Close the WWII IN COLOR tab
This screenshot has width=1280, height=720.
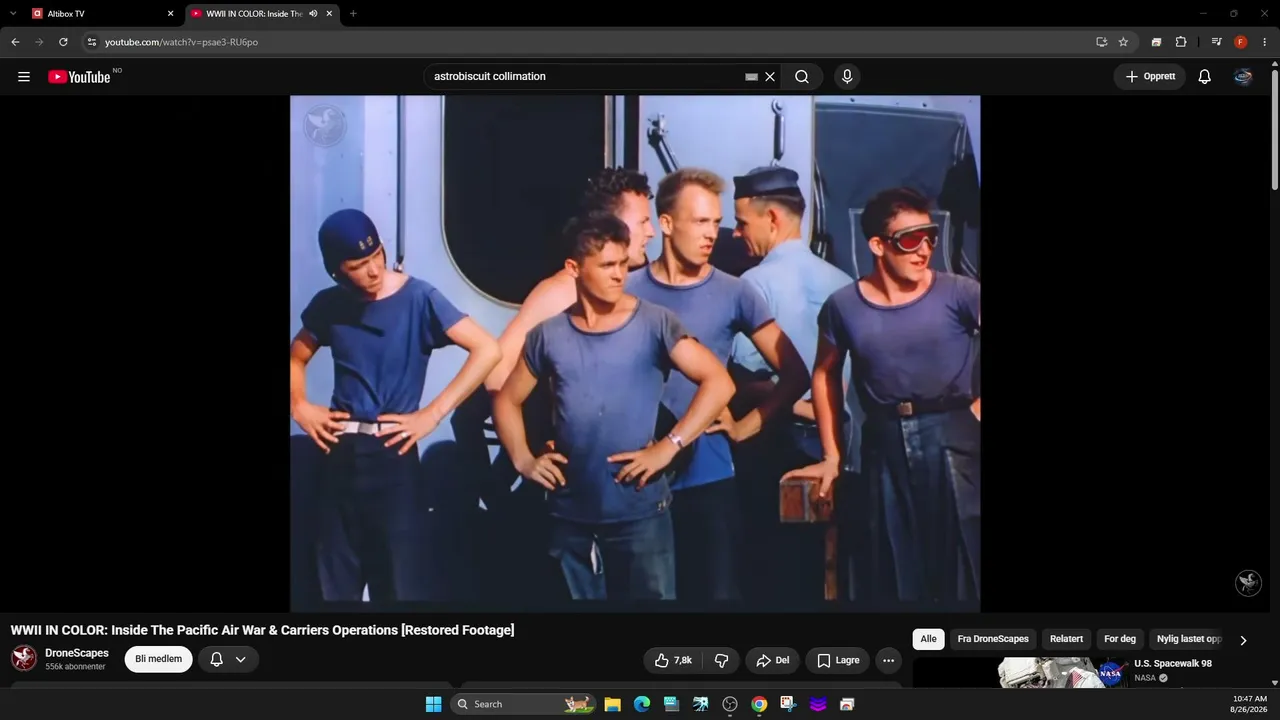pyautogui.click(x=329, y=14)
